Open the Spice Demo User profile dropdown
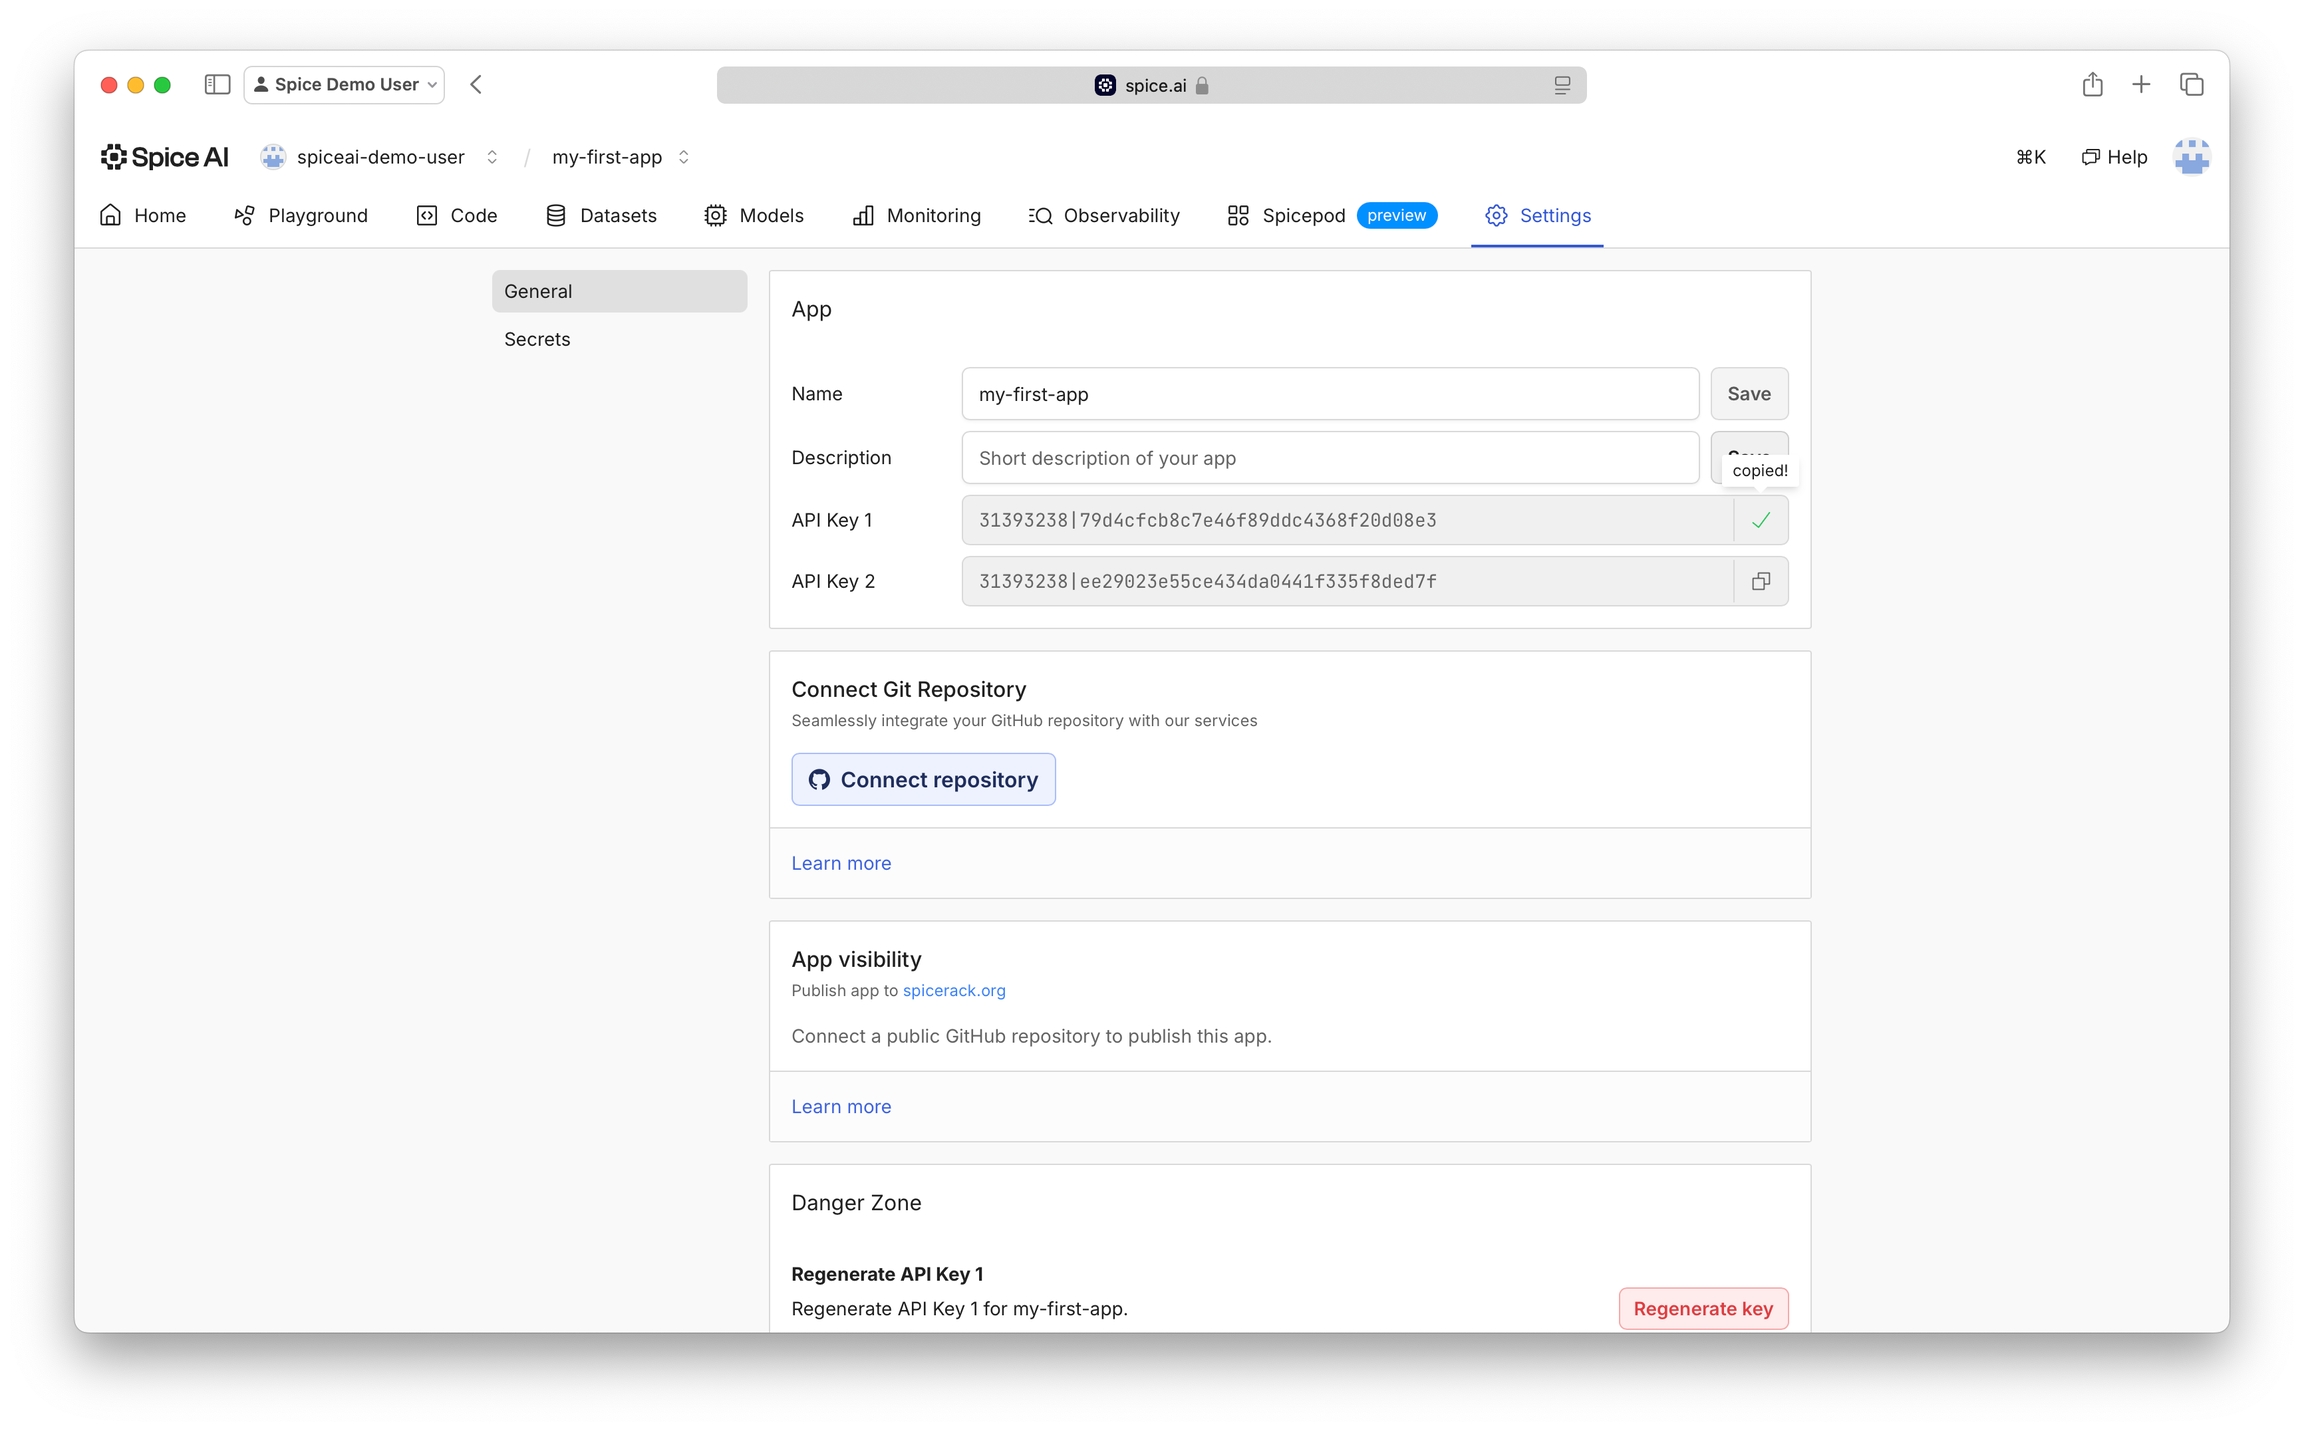Viewport: 2304px width, 1431px height. 344,85
